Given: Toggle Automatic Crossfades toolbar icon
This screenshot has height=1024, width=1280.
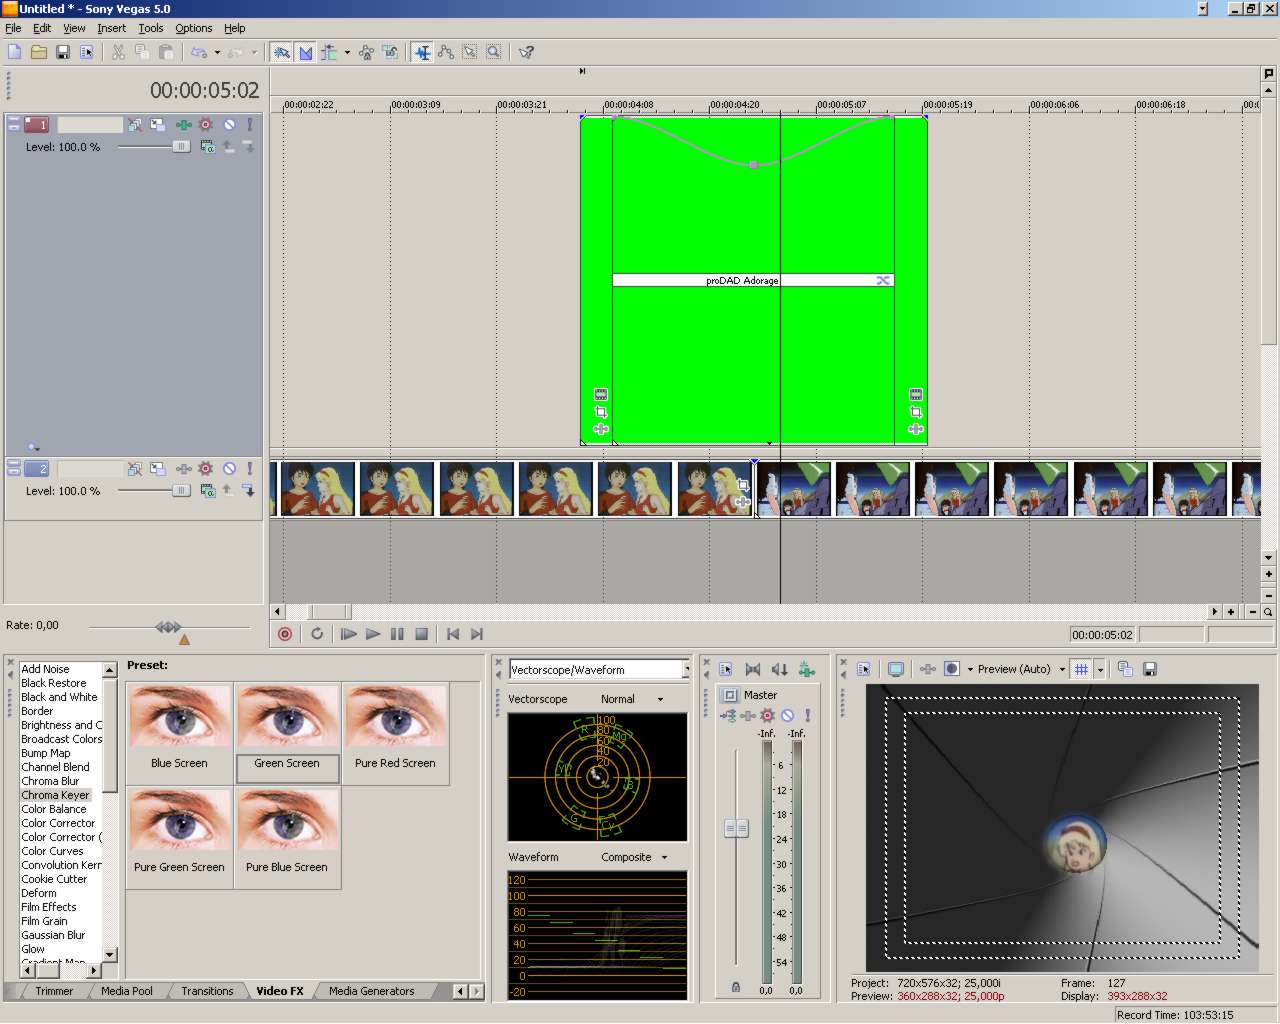Looking at the screenshot, I should click(306, 52).
